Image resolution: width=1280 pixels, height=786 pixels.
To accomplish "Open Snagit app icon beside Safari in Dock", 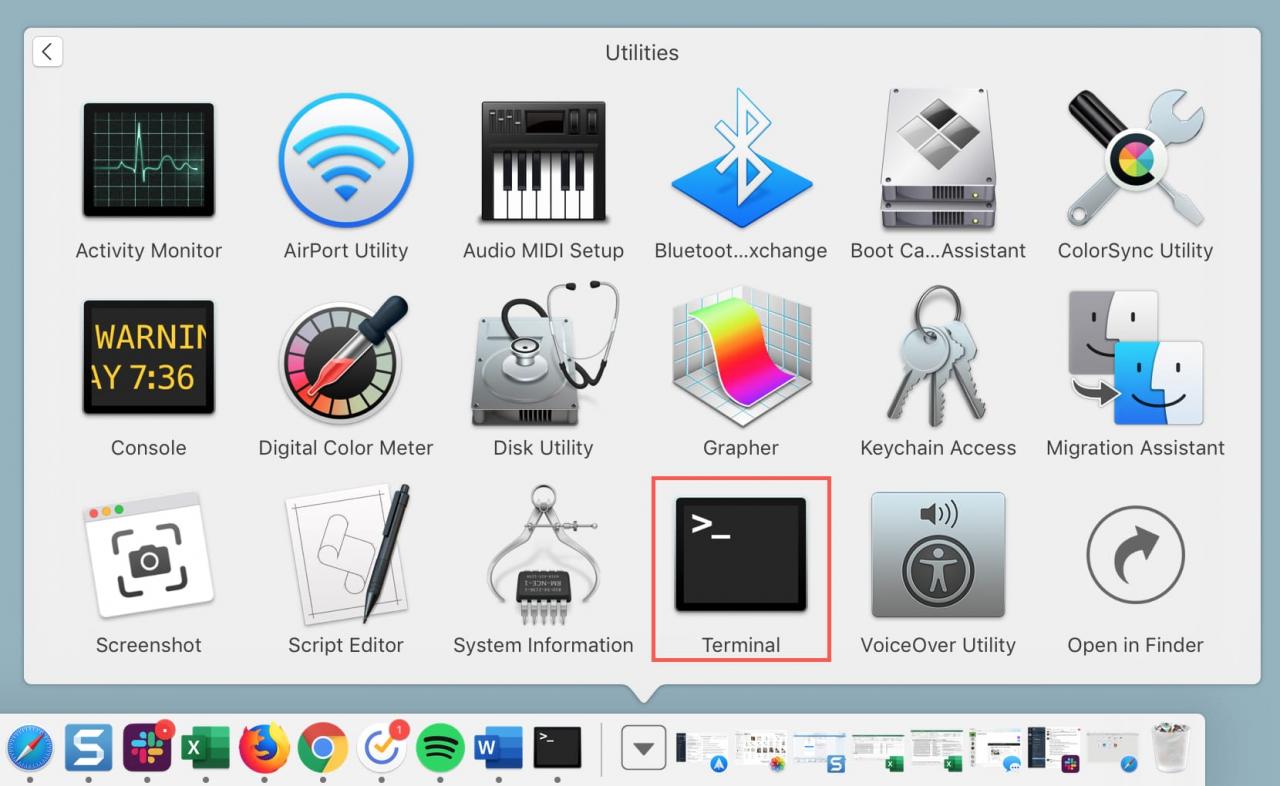I will pos(88,748).
